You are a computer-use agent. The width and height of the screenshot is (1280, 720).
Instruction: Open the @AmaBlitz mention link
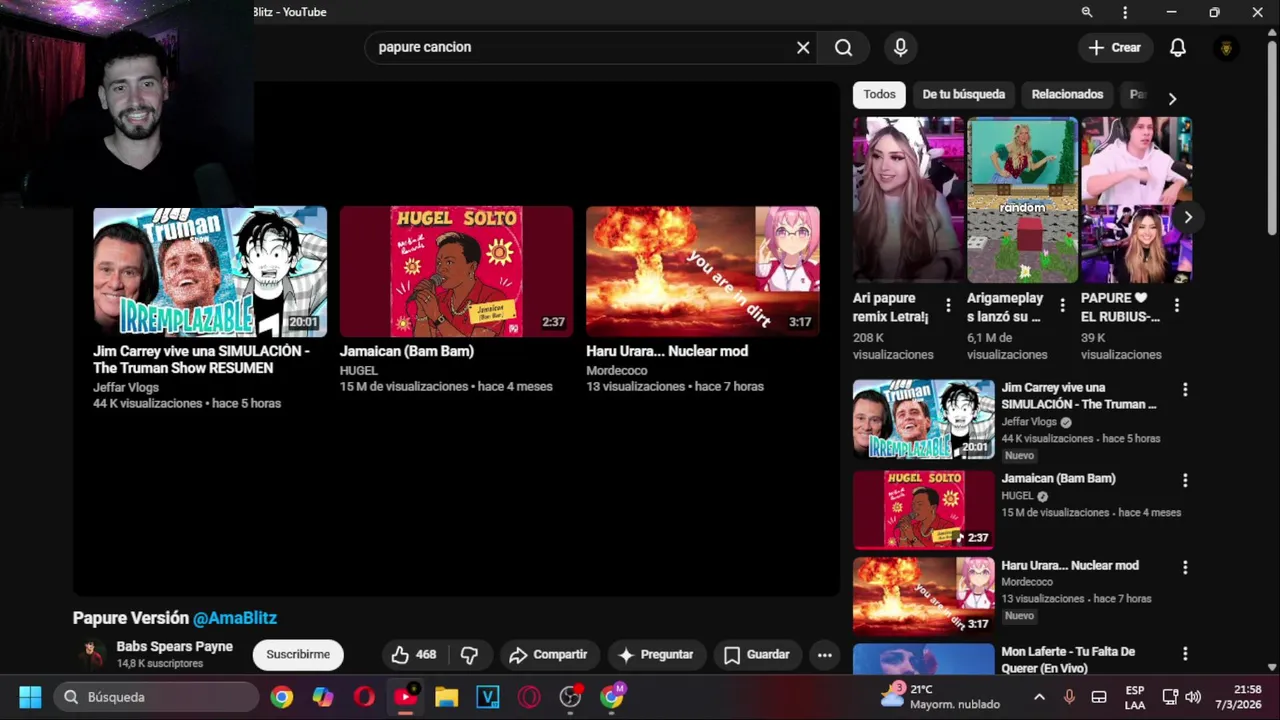[235, 618]
